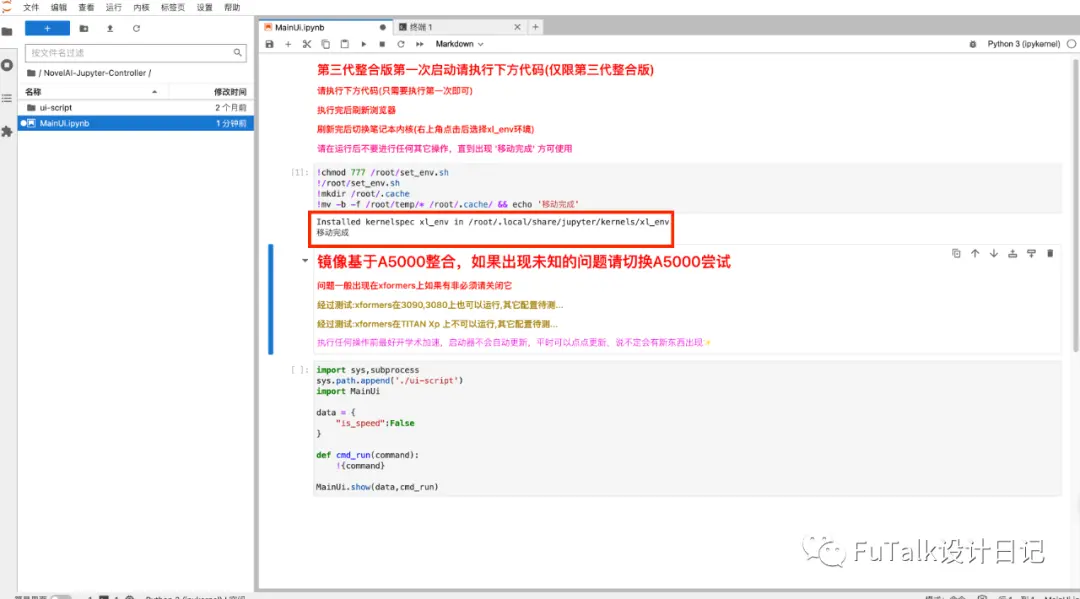Open a new launcher with the blue plus button
This screenshot has height=599, width=1080.
click(x=48, y=28)
